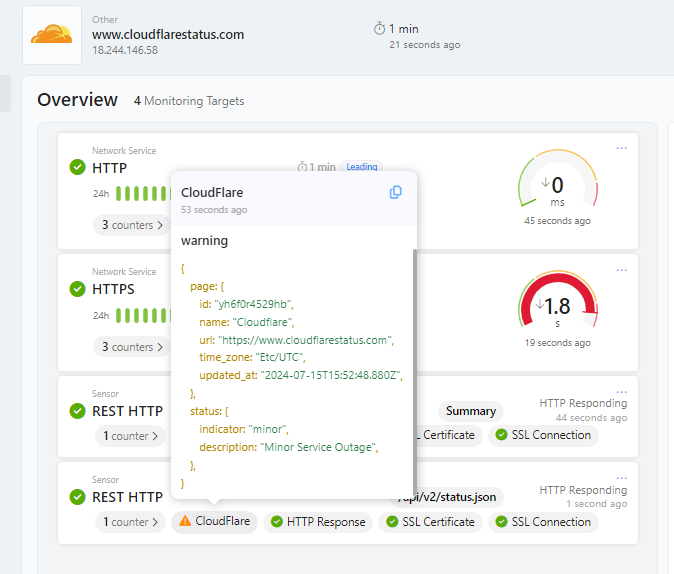Expand 1 counter on first REST HTTP sensor
This screenshot has width=674, height=574.
[131, 436]
